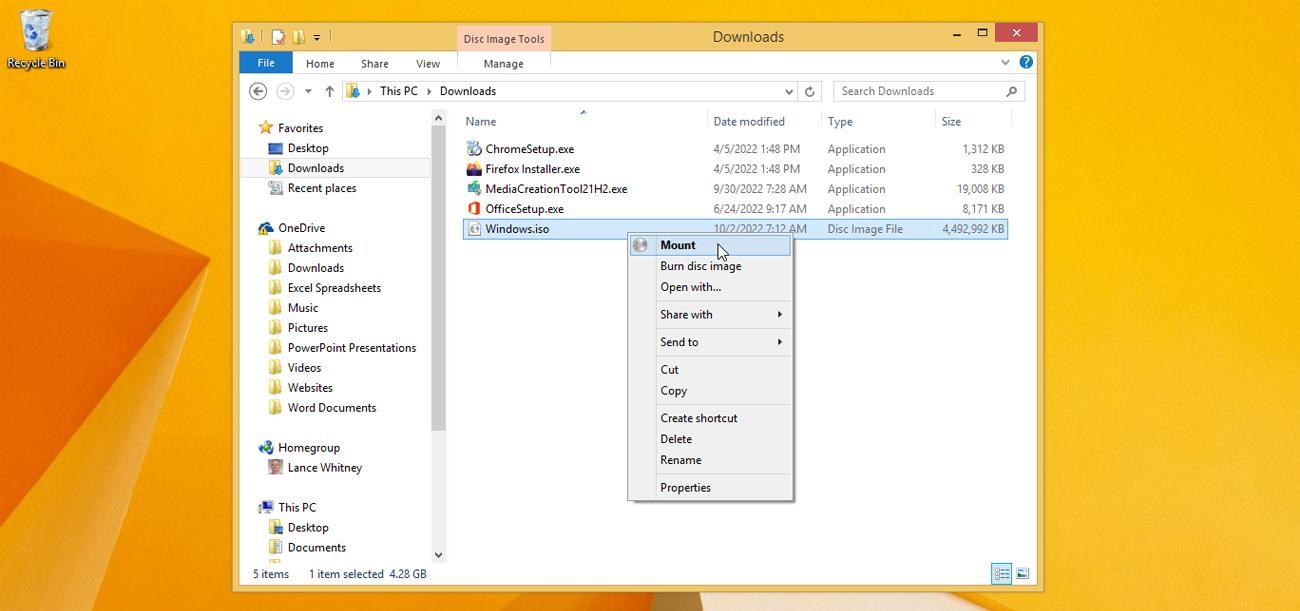1300x611 pixels.
Task: Go back with the Back arrow
Action: click(258, 91)
